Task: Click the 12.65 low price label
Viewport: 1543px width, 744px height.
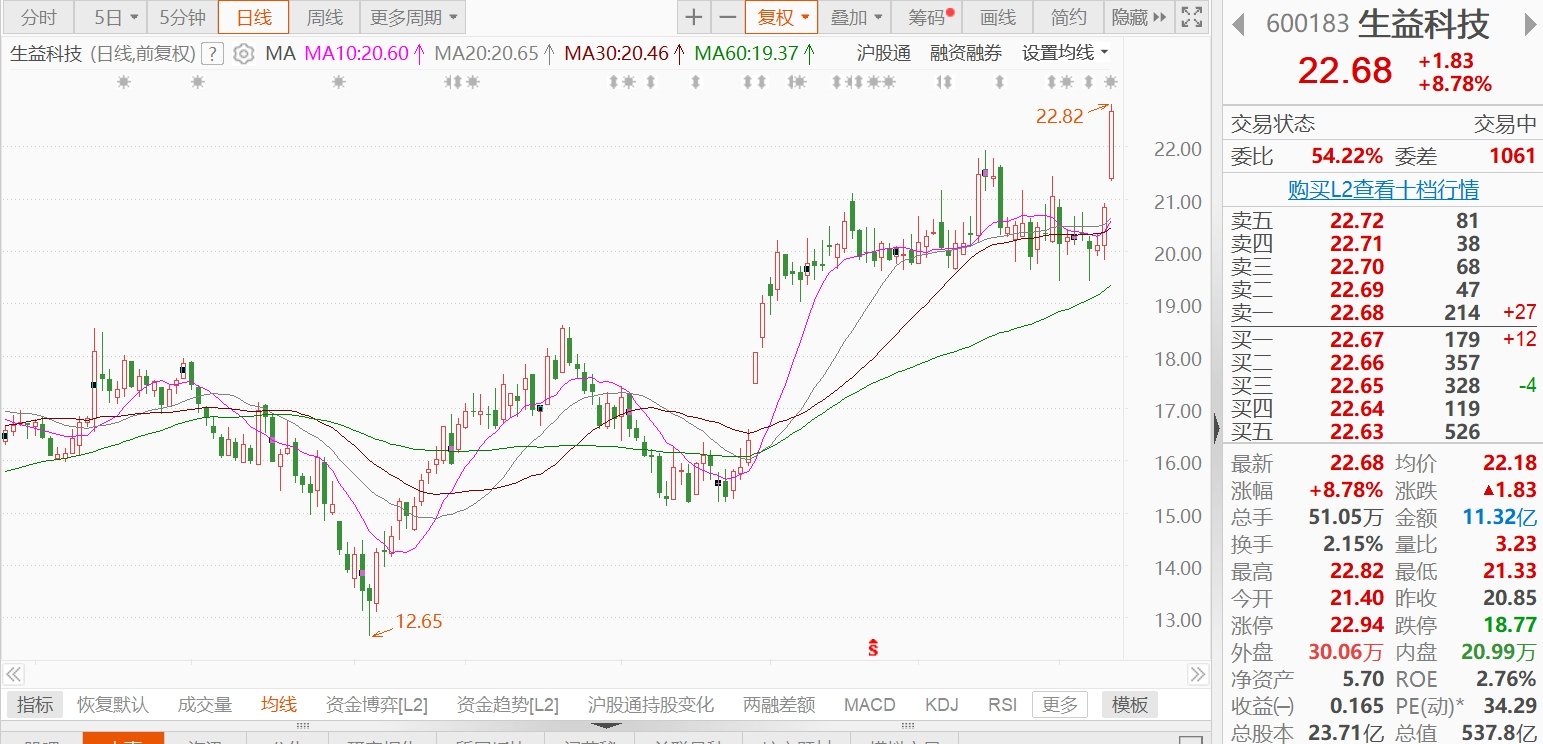Action: point(418,621)
